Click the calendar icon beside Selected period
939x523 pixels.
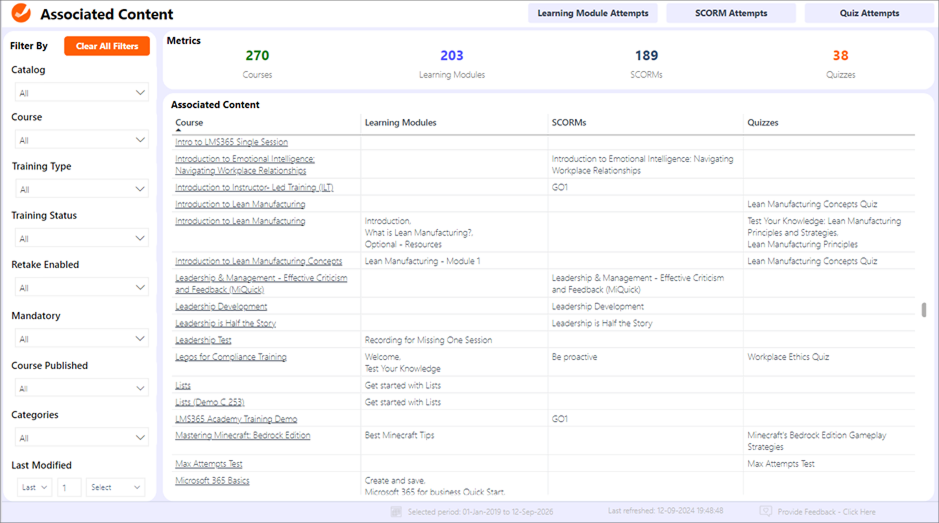(x=397, y=512)
